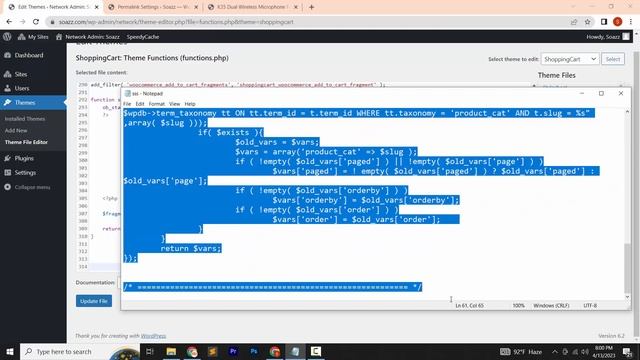The height and width of the screenshot is (360, 640).
Task: Open Installed Themes submenu link
Action: pos(25,119)
